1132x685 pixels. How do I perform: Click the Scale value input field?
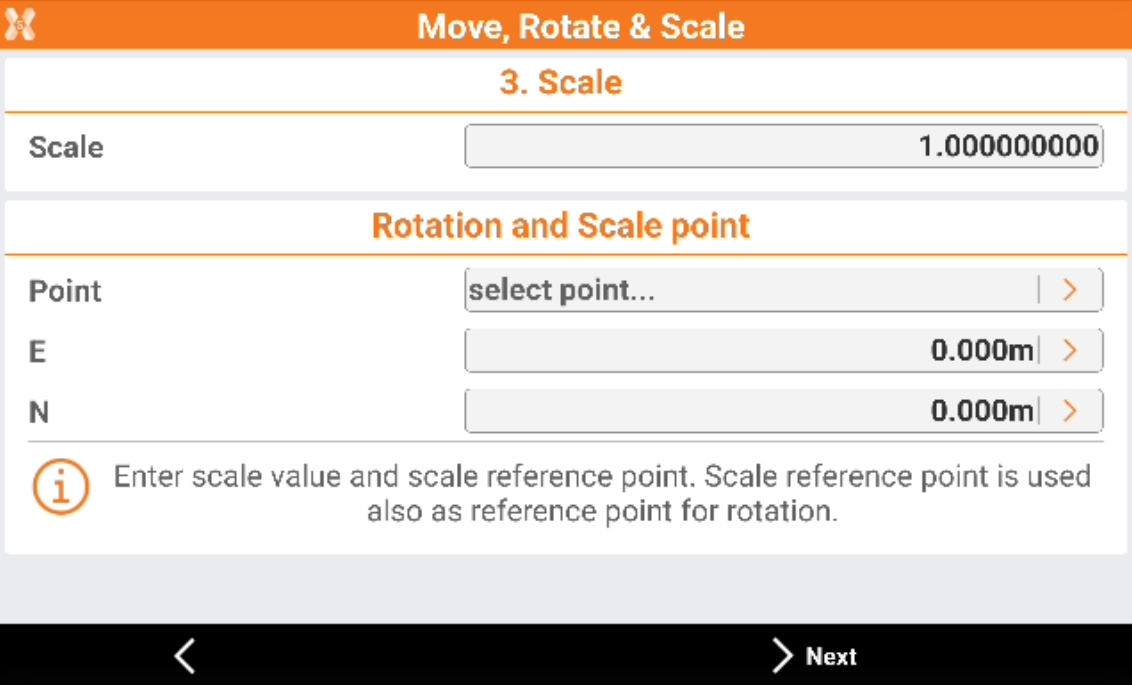(783, 147)
